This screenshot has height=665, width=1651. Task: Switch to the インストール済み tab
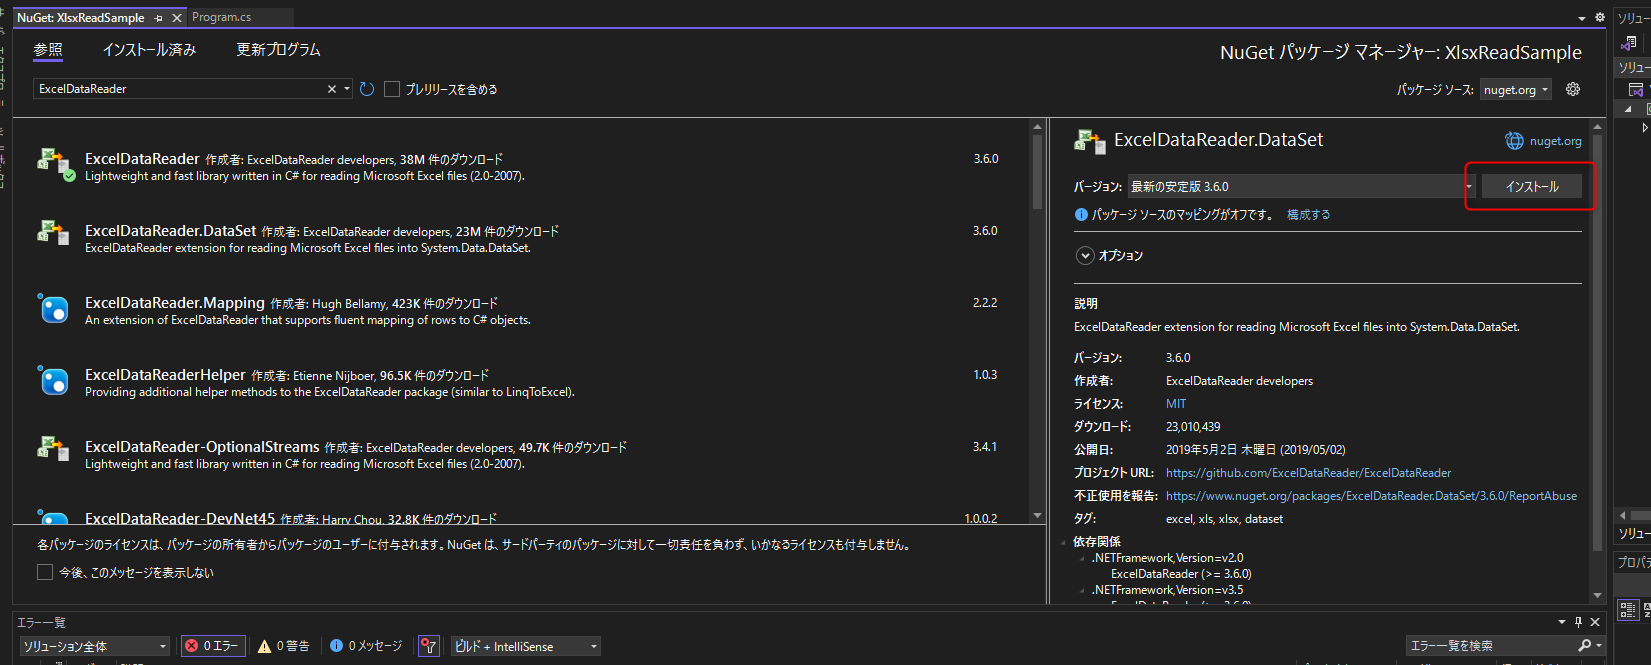click(x=149, y=50)
